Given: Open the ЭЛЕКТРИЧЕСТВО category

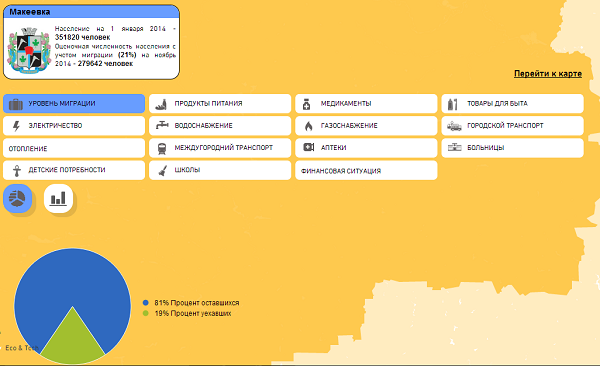Looking at the screenshot, I should coord(74,126).
